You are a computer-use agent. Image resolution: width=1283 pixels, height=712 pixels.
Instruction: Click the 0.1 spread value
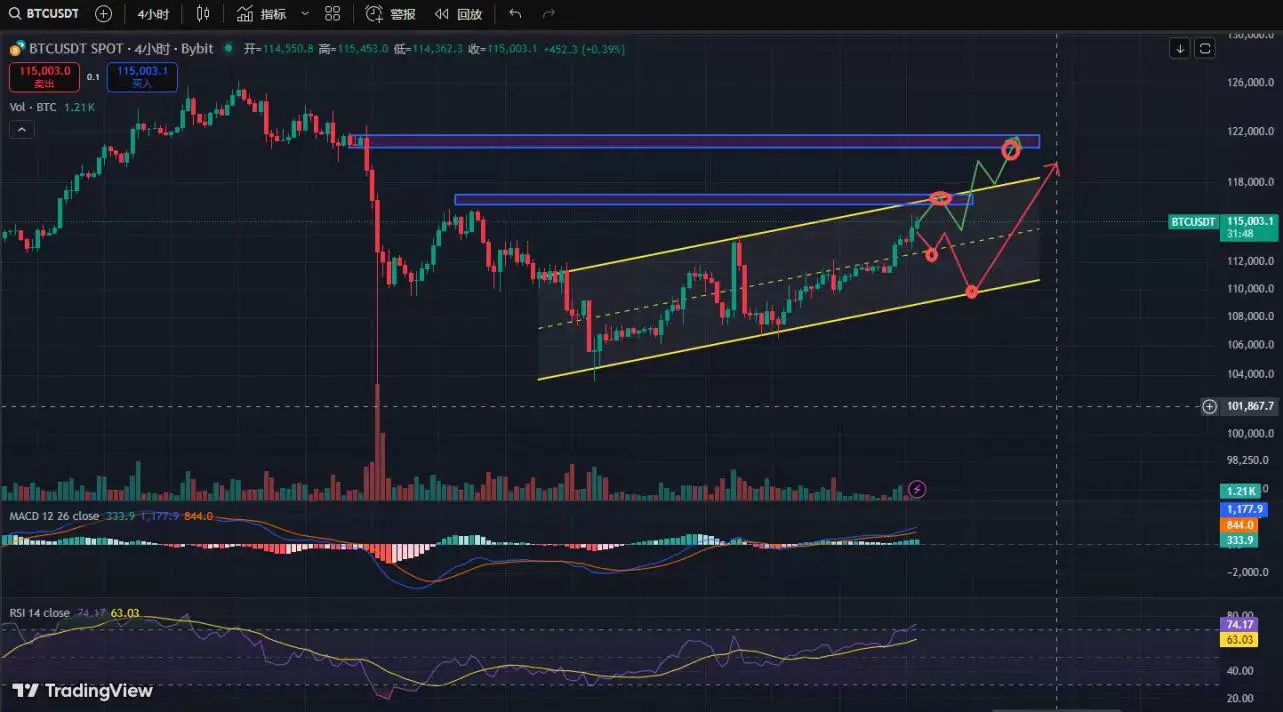click(x=92, y=77)
